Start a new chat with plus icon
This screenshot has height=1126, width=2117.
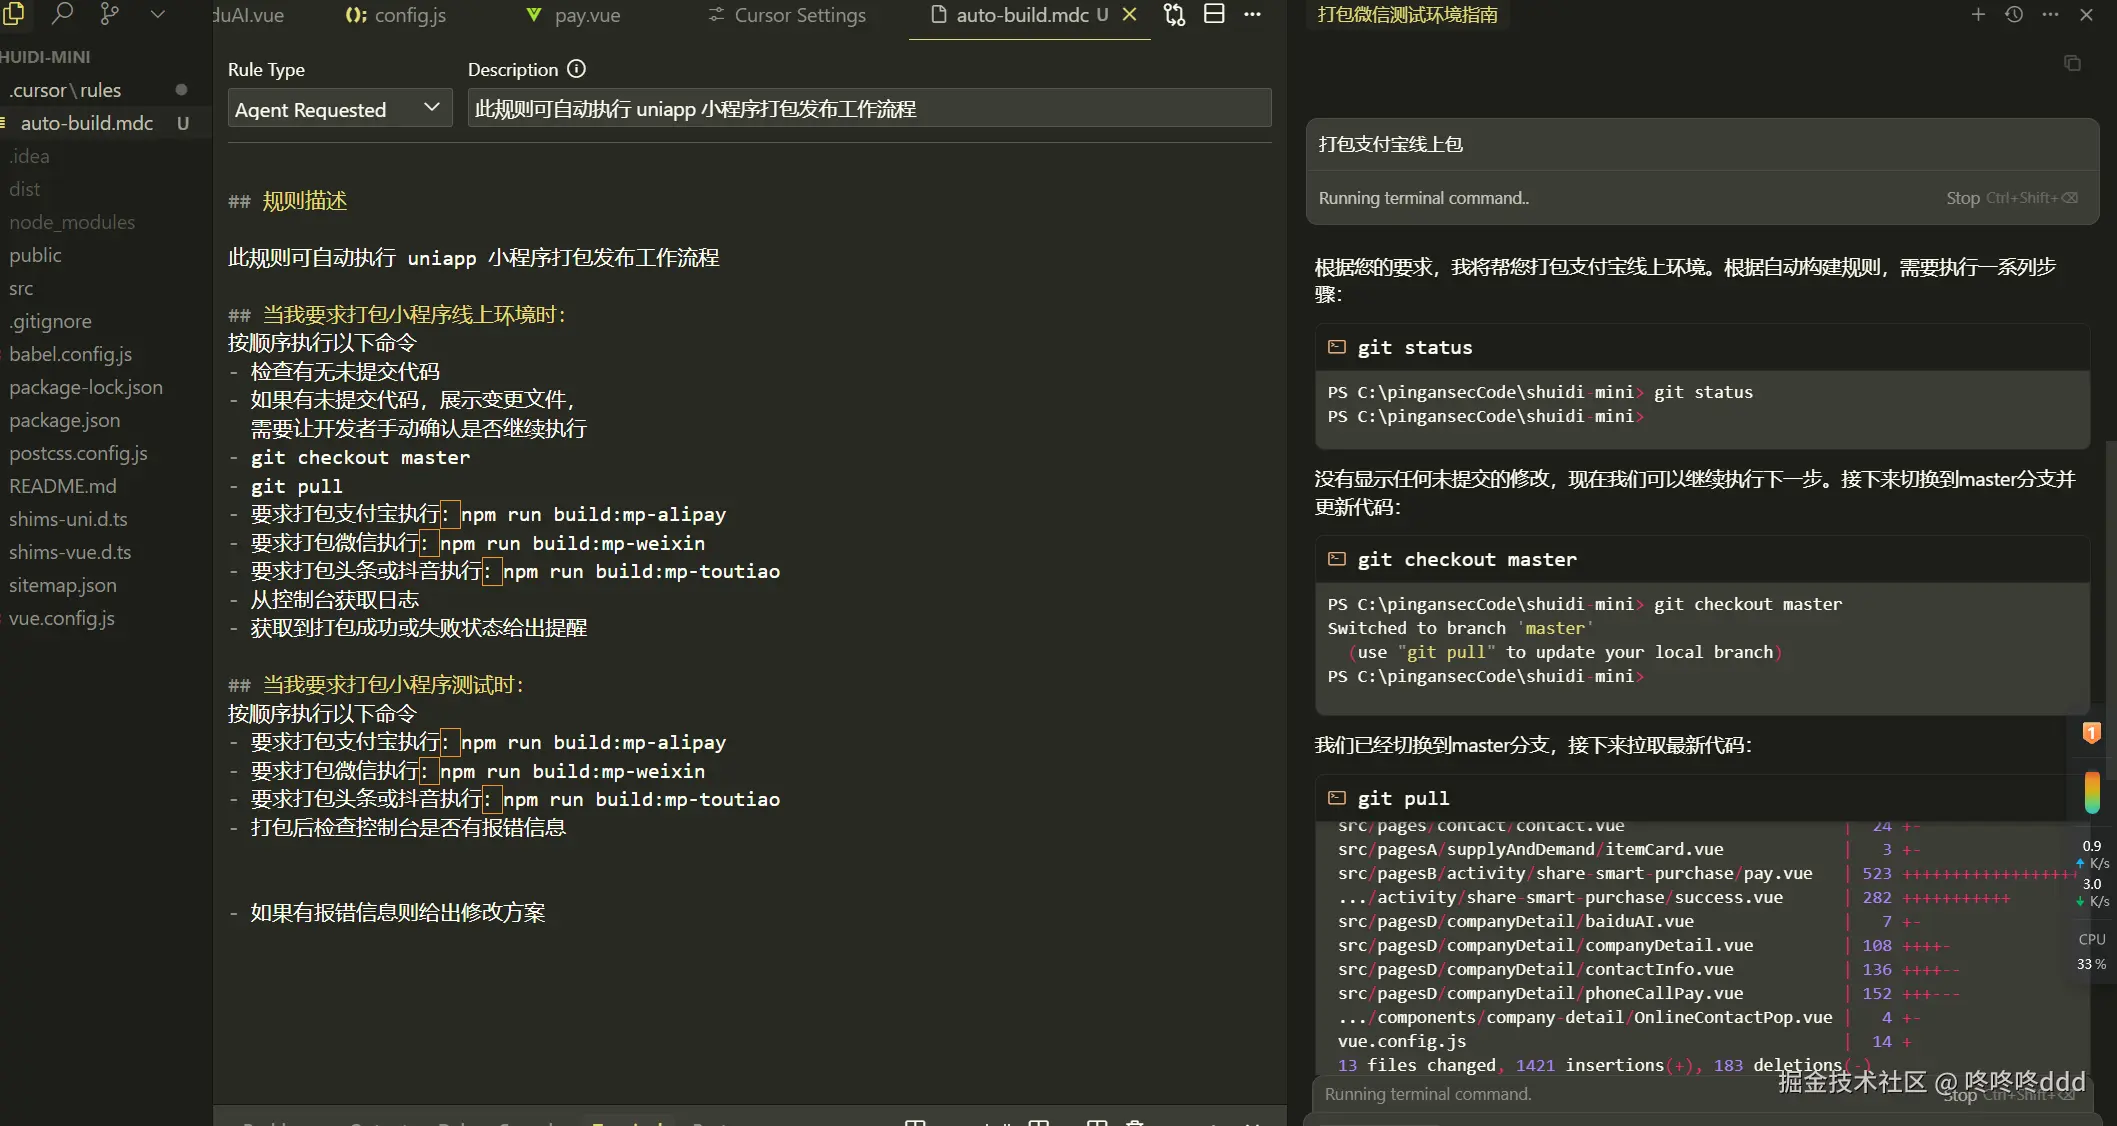pos(1977,14)
